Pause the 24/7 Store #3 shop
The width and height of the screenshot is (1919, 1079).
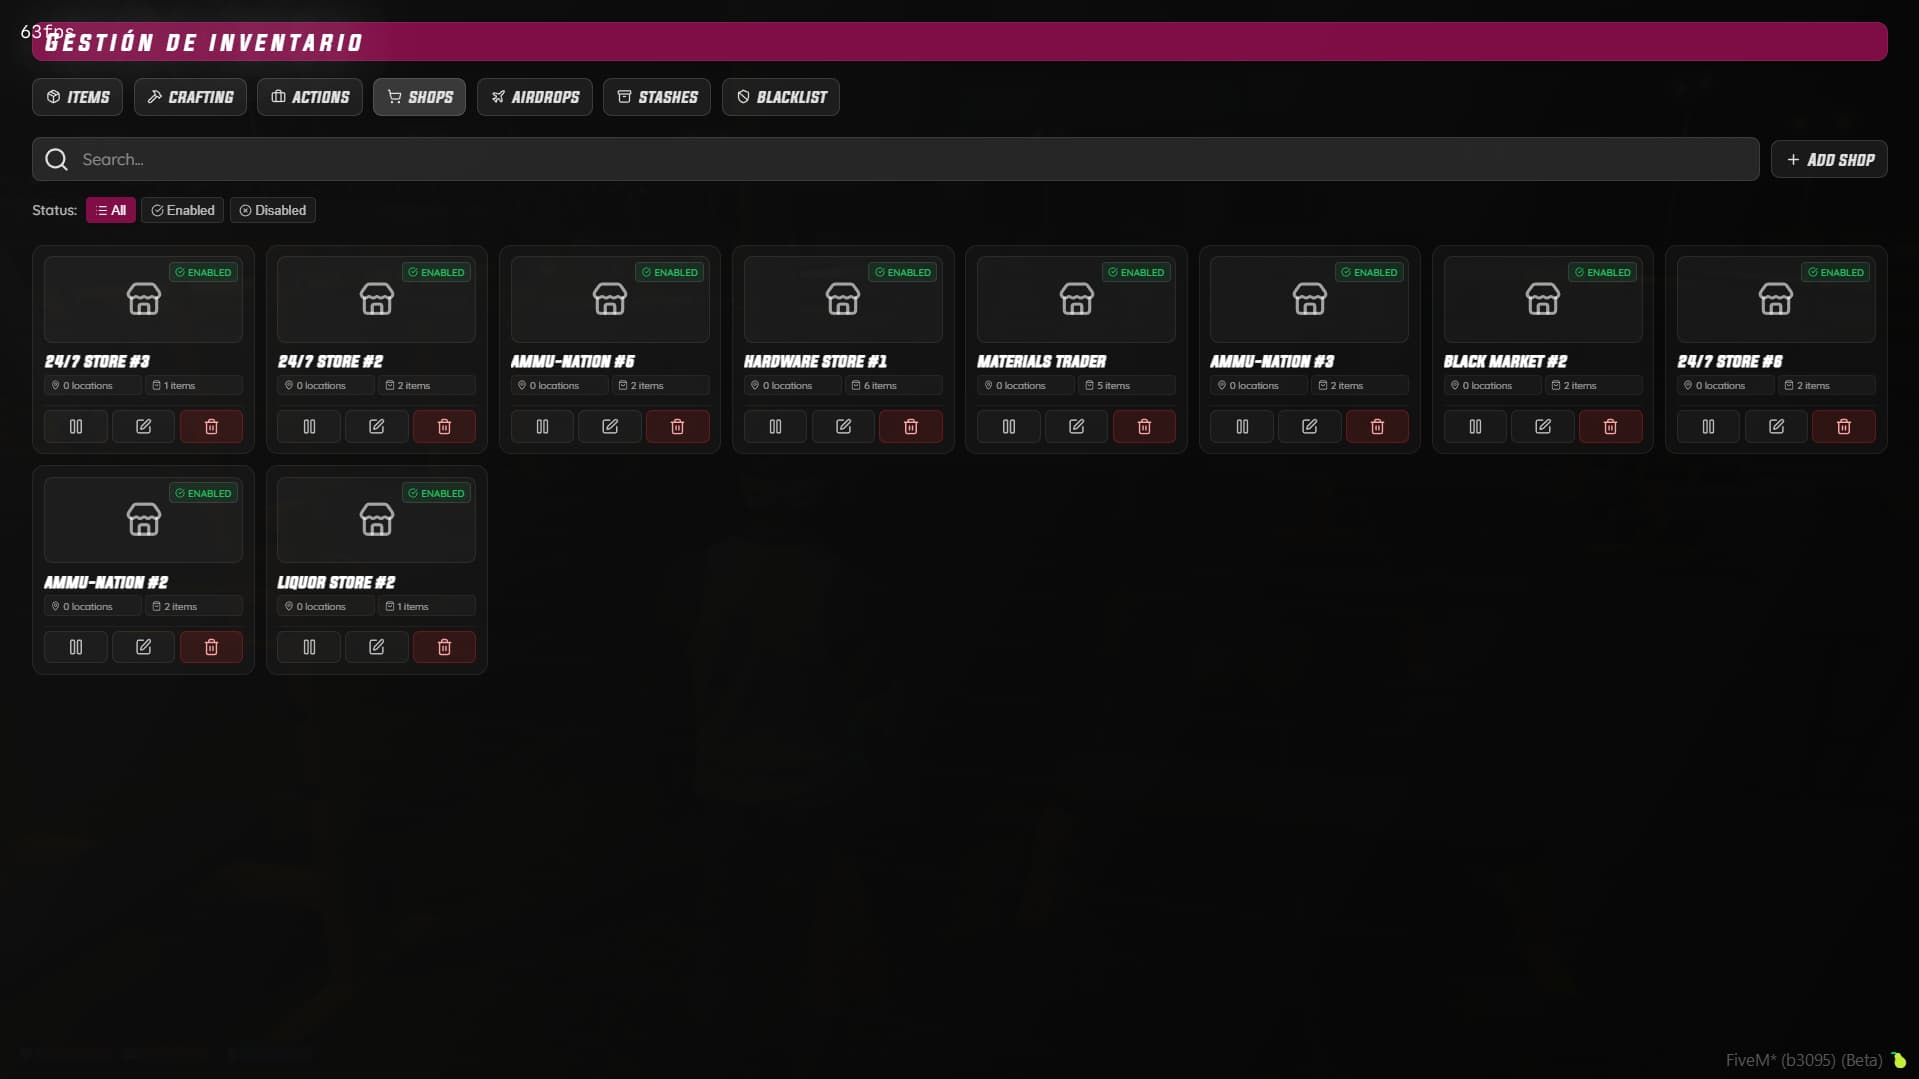75,426
